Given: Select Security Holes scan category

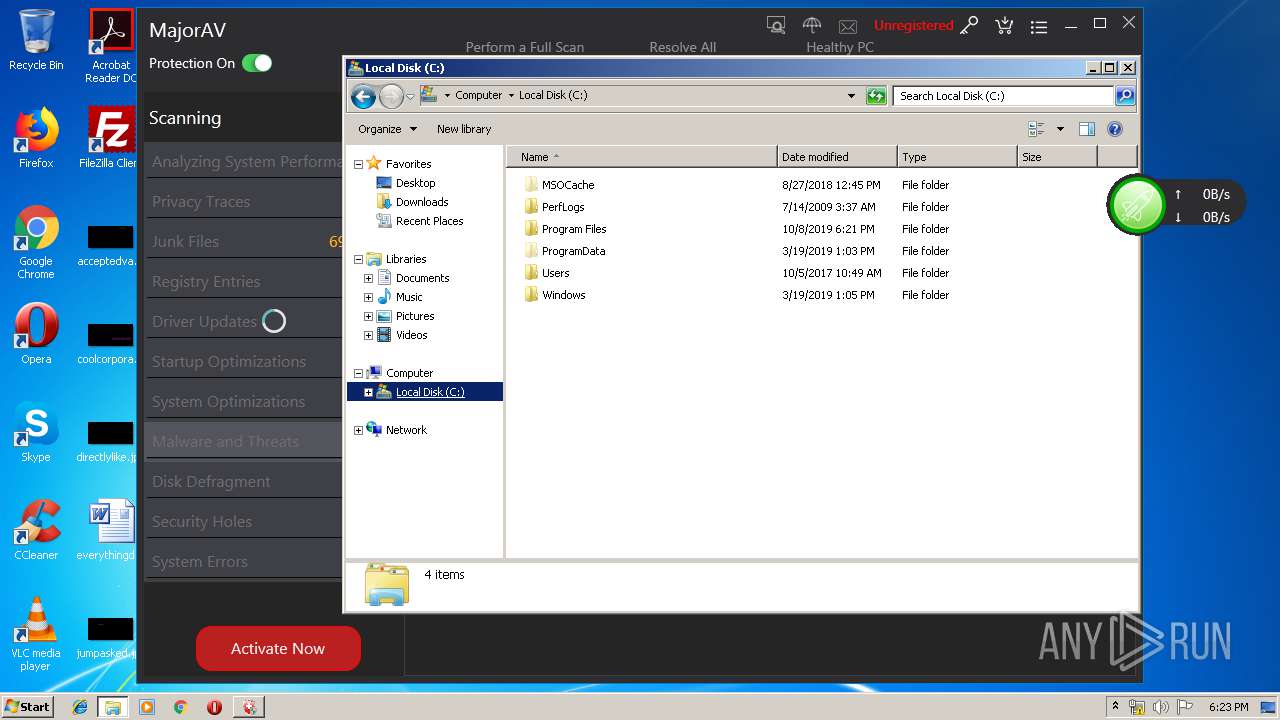Looking at the screenshot, I should (243, 522).
